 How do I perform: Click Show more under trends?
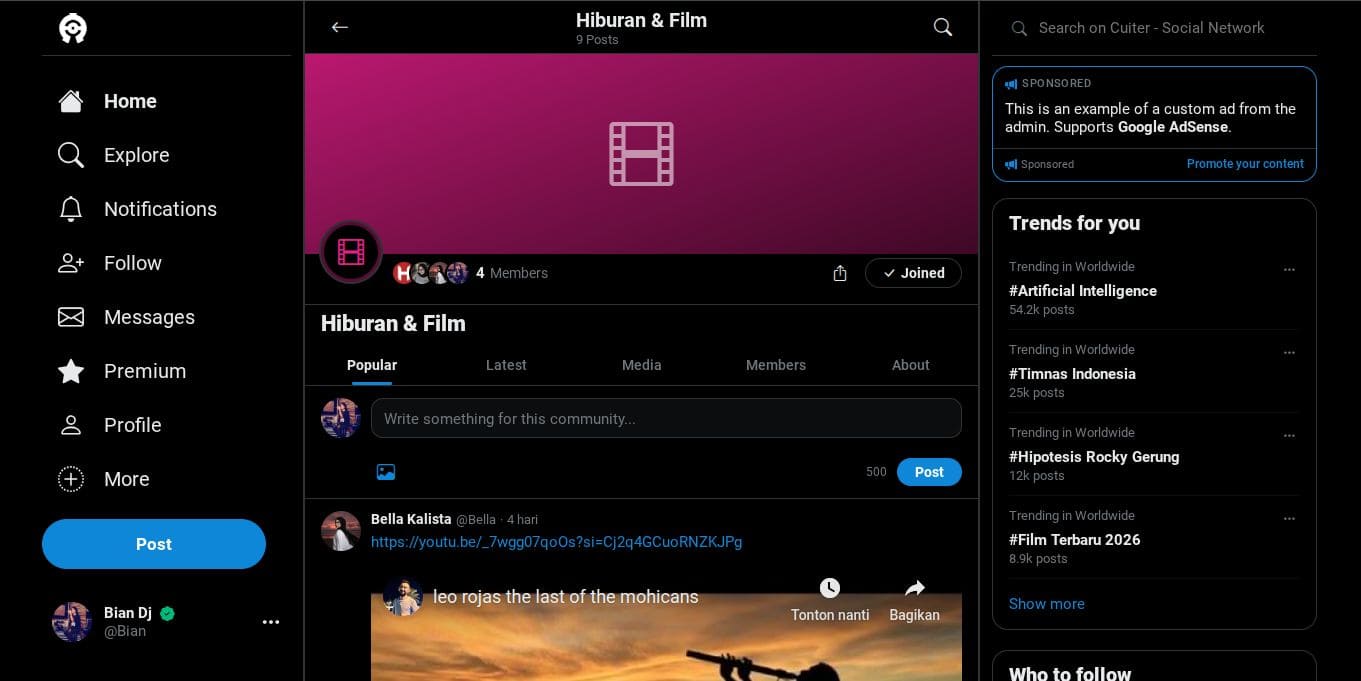coord(1046,604)
